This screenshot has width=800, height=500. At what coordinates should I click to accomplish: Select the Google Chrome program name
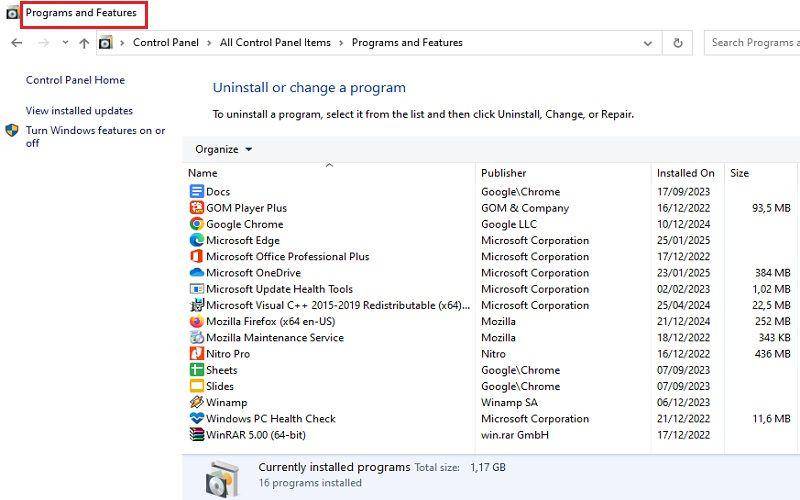click(244, 224)
